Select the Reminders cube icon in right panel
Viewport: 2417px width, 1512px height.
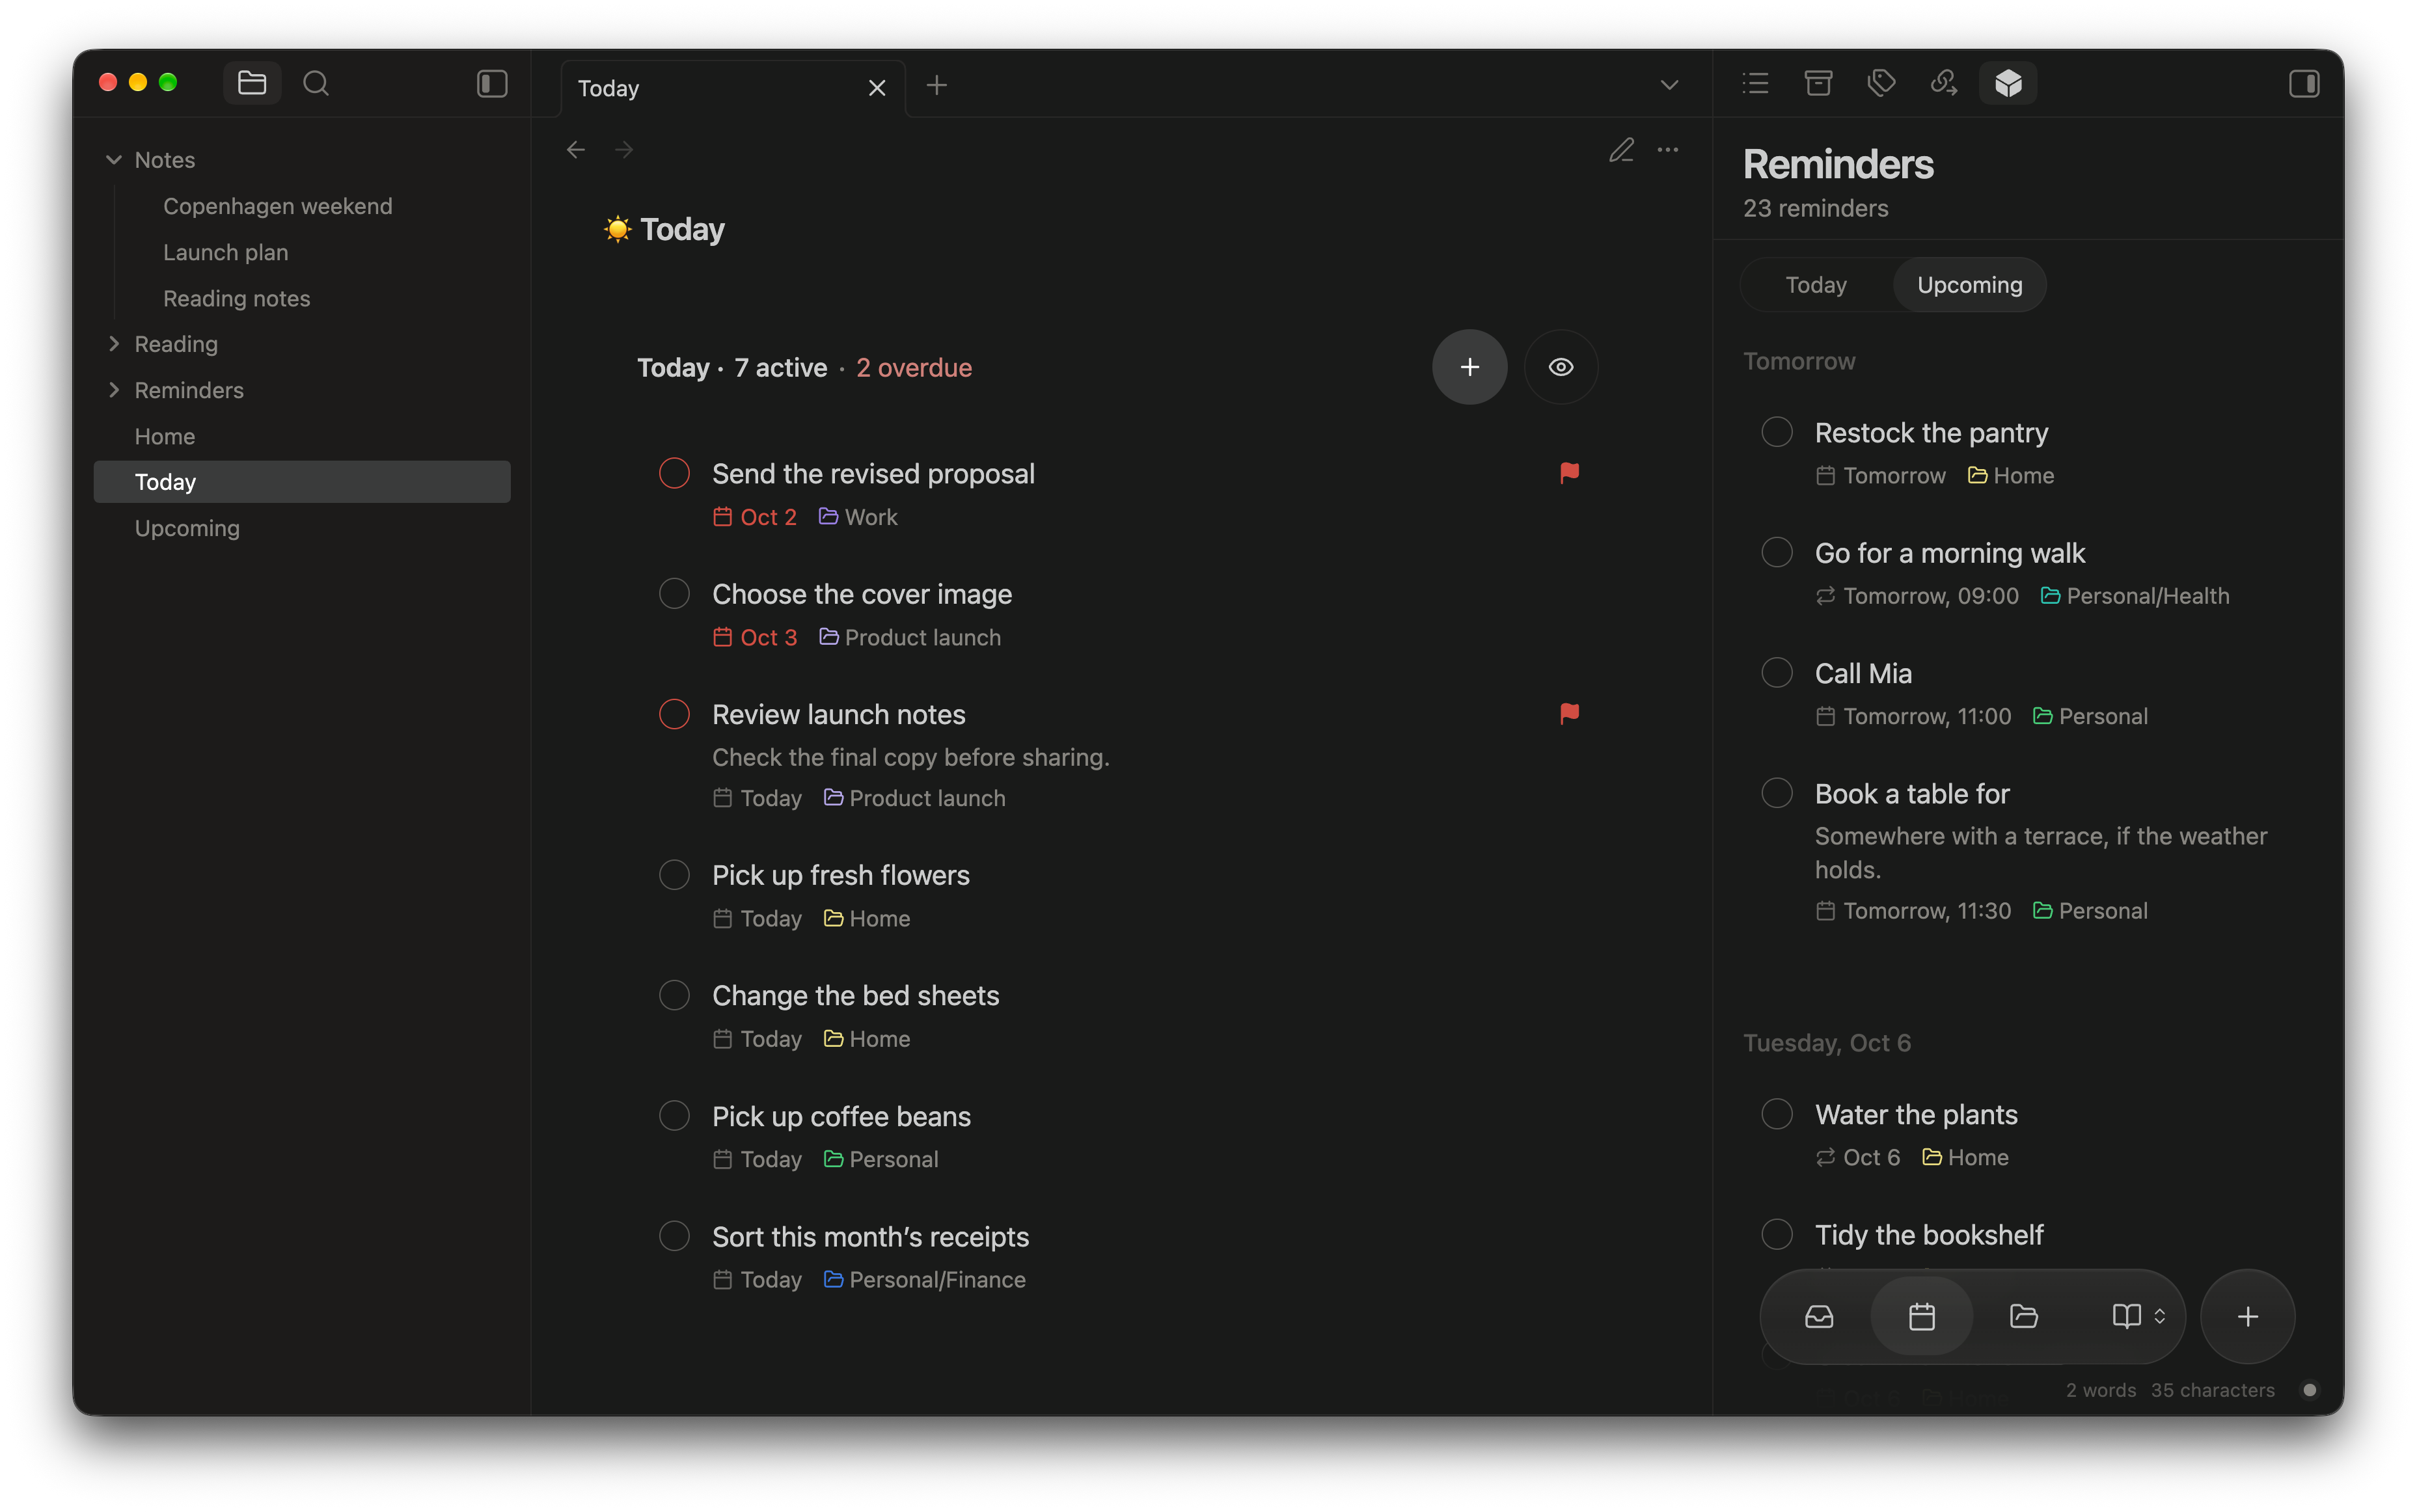(x=2008, y=83)
